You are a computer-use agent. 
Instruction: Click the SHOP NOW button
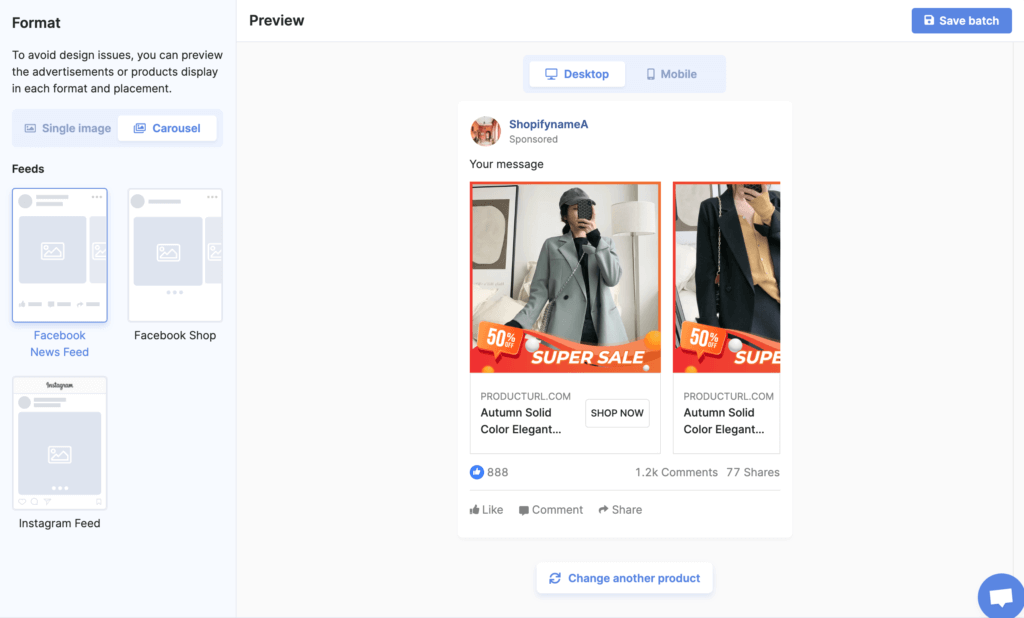tap(617, 413)
